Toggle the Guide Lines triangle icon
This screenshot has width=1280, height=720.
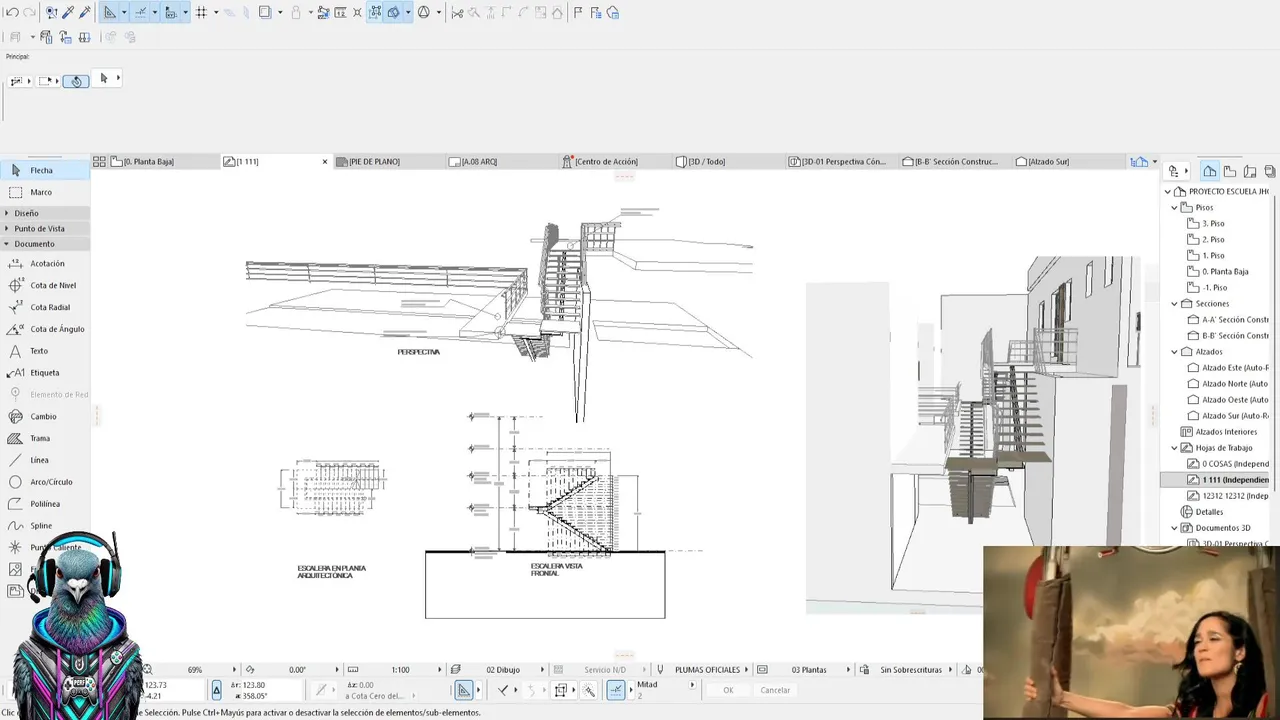pos(110,13)
